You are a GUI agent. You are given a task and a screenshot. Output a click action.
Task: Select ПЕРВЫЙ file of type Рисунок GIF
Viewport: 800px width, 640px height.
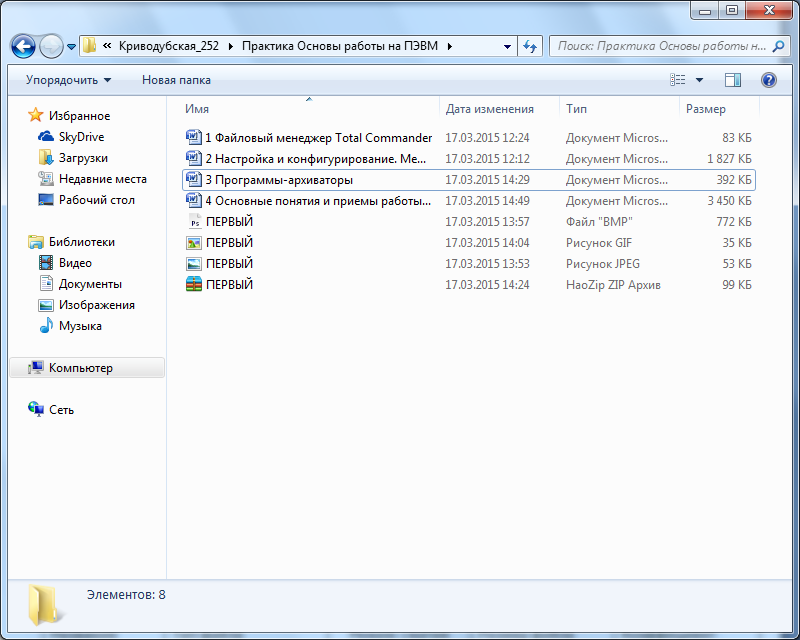pyautogui.click(x=229, y=242)
